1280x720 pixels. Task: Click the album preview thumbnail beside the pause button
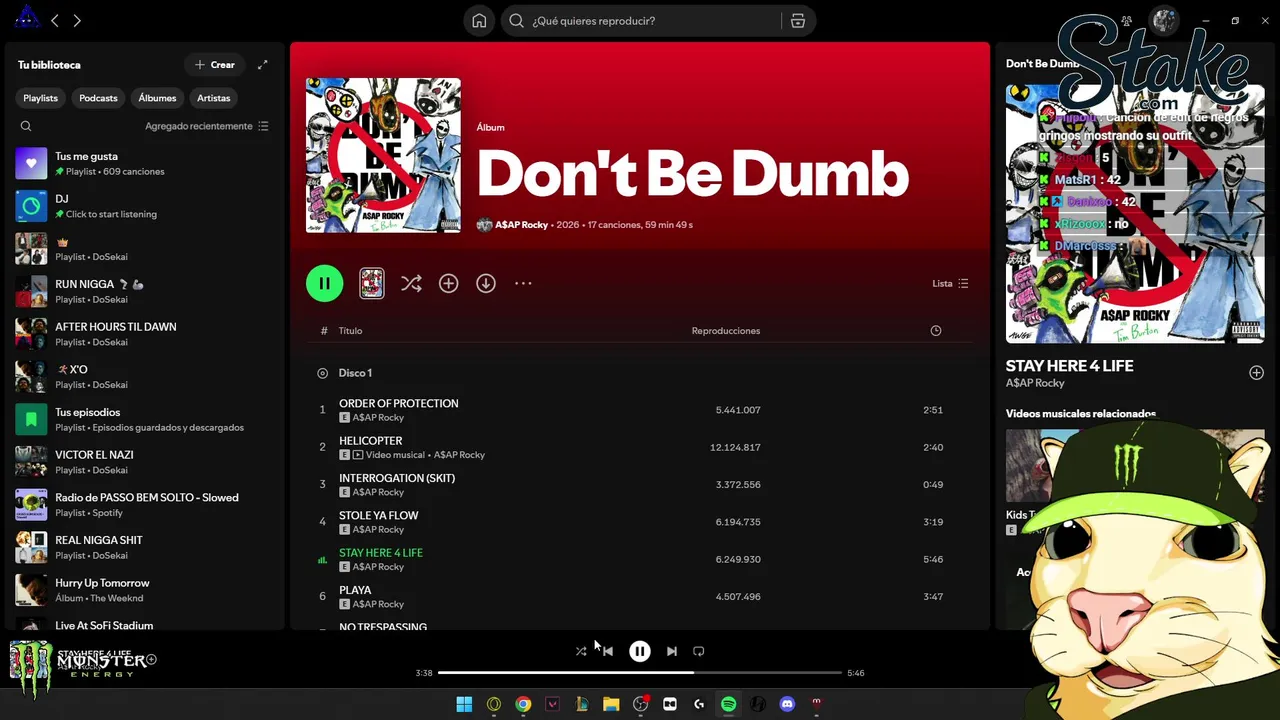(x=371, y=283)
